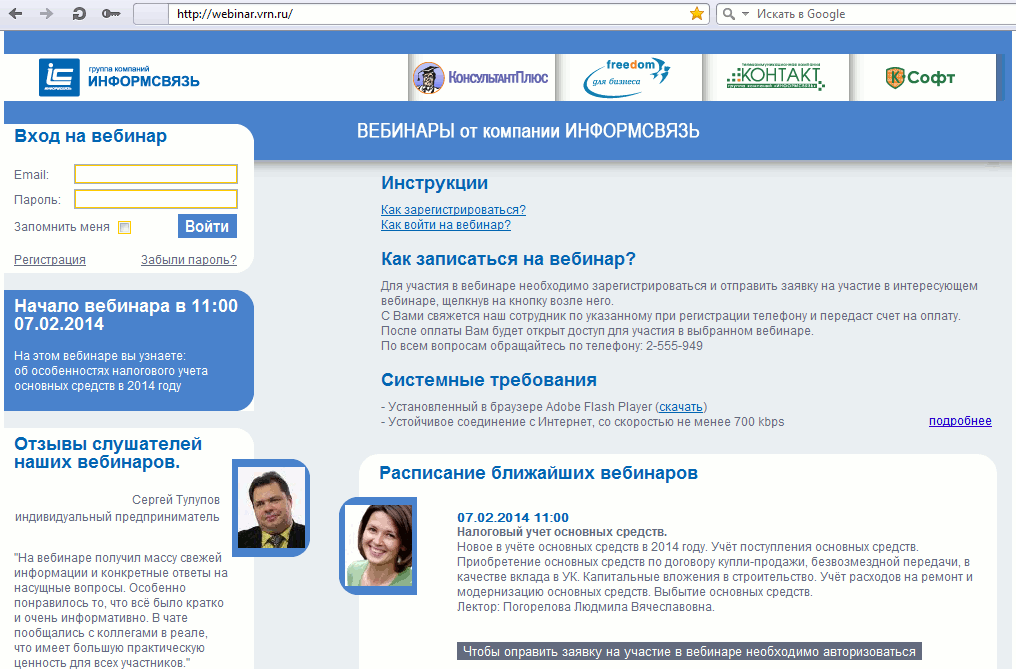Click the Начало вебинара в 11:00 heading
The image size is (1016, 669).
pos(126,314)
